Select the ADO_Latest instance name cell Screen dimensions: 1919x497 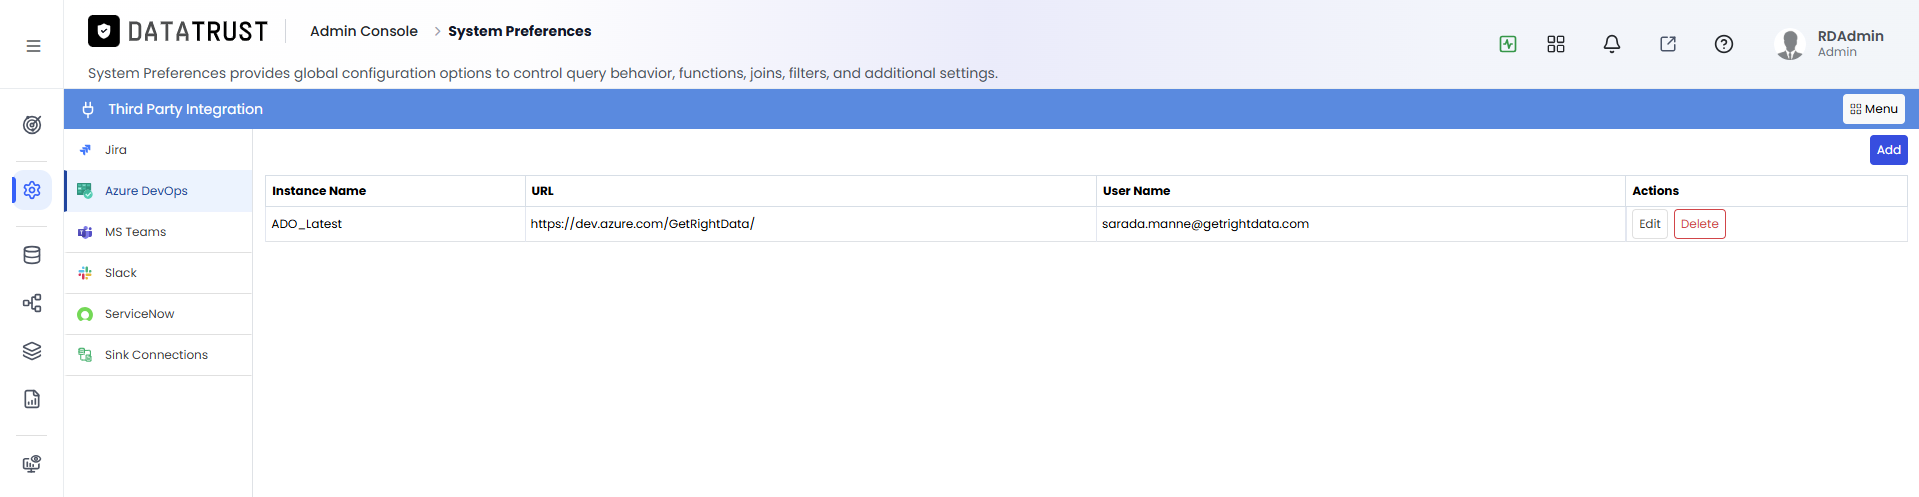tap(395, 224)
